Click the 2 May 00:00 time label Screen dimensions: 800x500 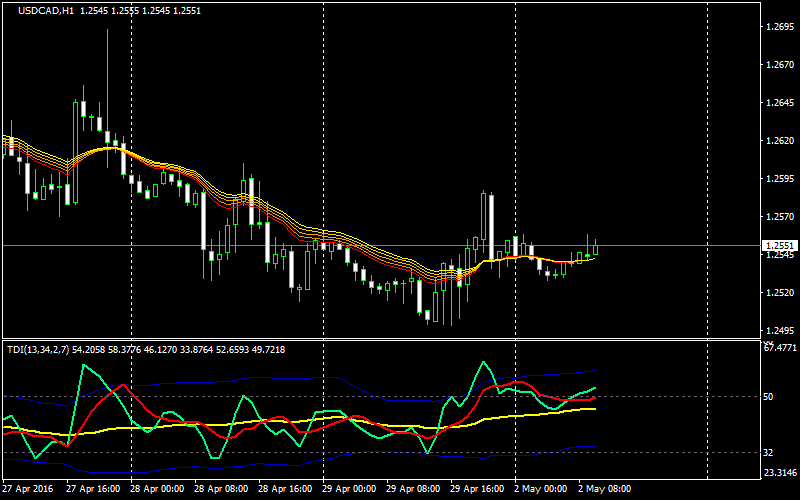click(541, 489)
